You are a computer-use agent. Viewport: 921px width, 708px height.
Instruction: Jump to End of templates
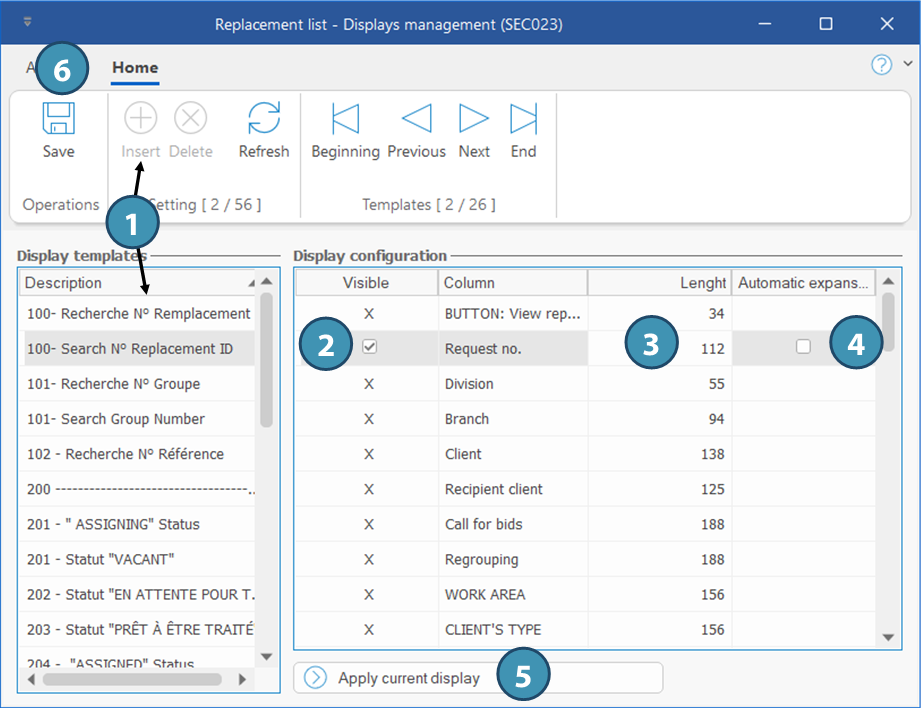pyautogui.click(x=523, y=119)
